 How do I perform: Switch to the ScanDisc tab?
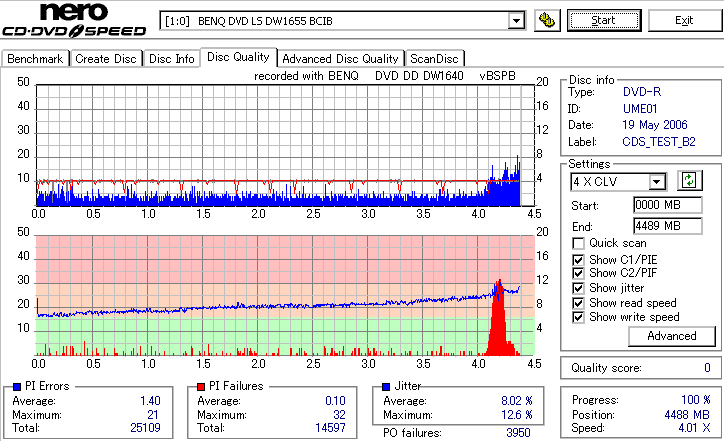[434, 59]
